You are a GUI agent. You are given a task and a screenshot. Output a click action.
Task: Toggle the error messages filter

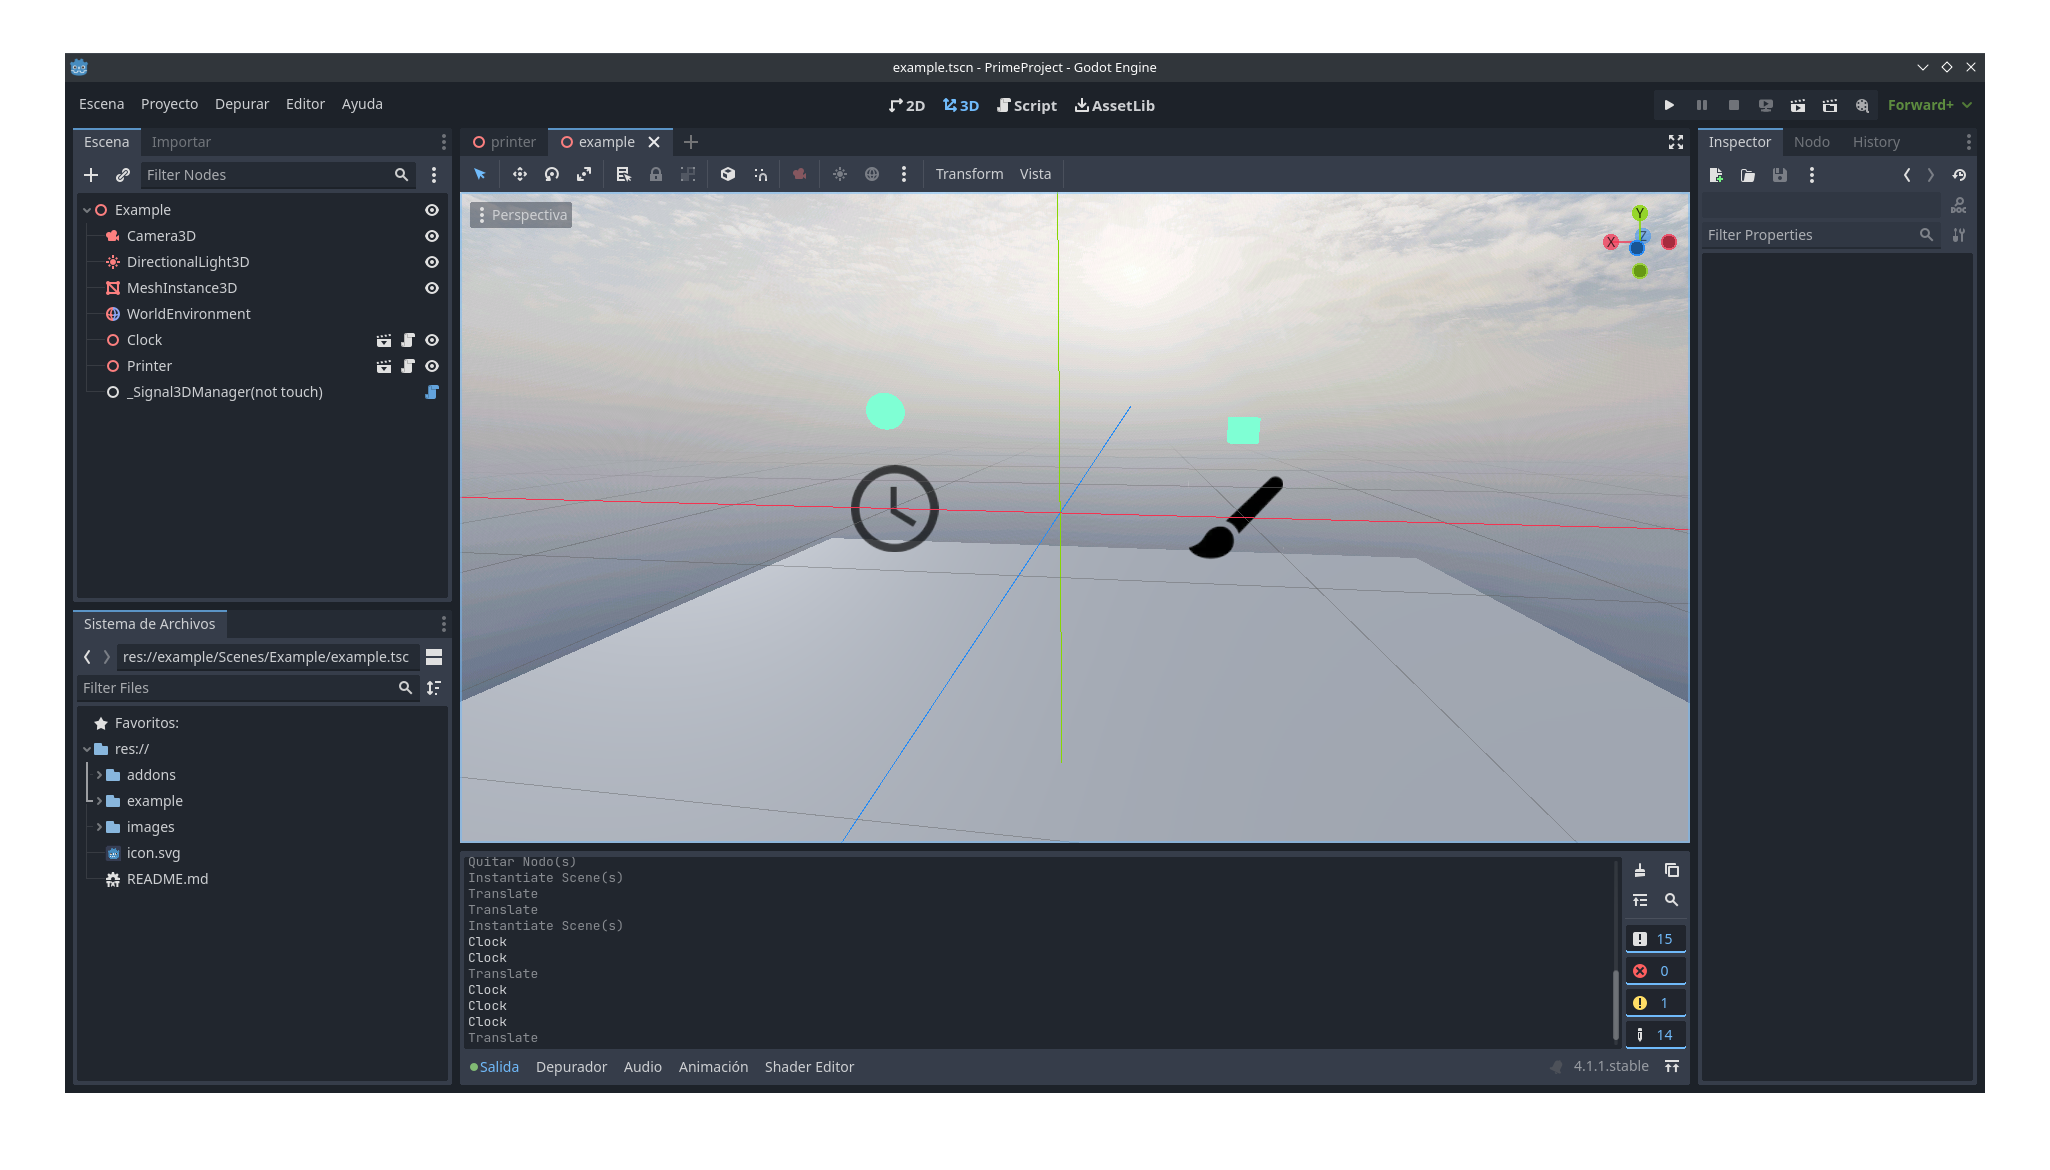click(x=1655, y=971)
